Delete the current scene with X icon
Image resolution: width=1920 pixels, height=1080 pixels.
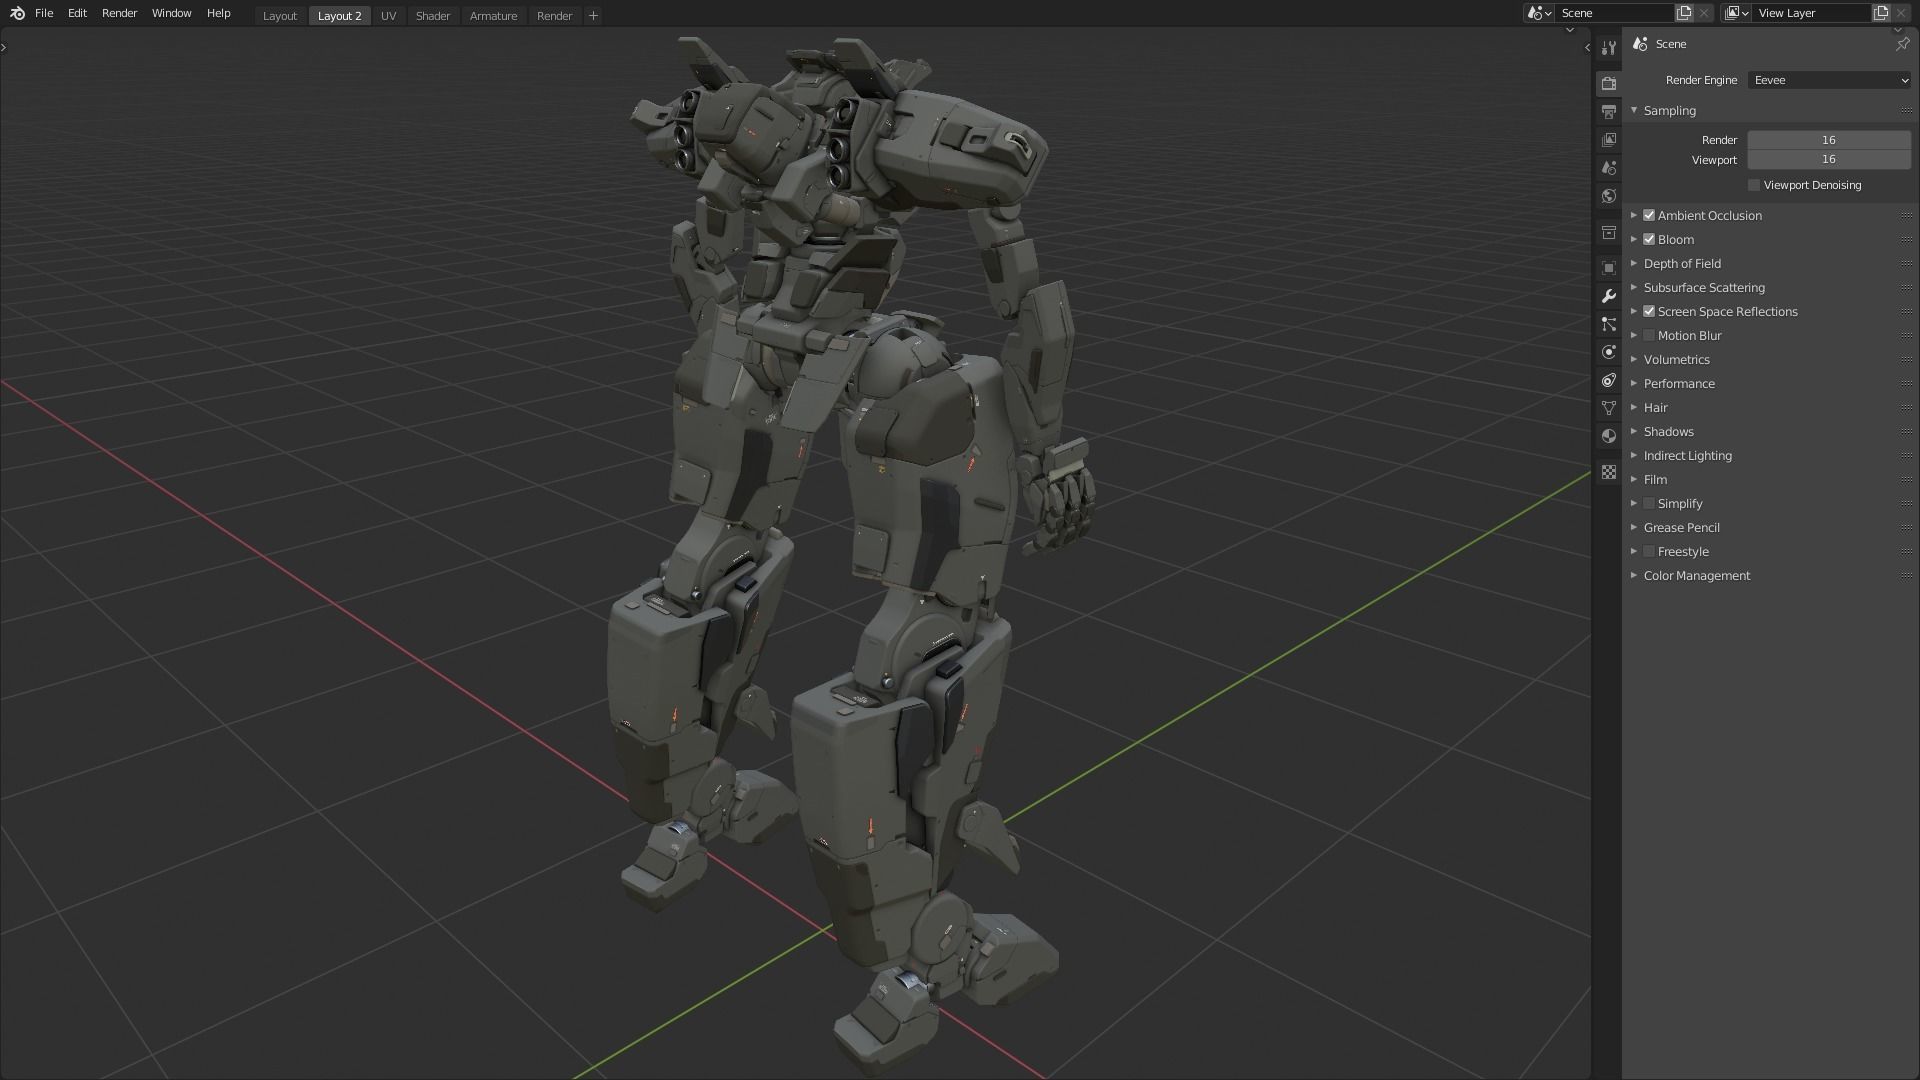click(x=1704, y=13)
